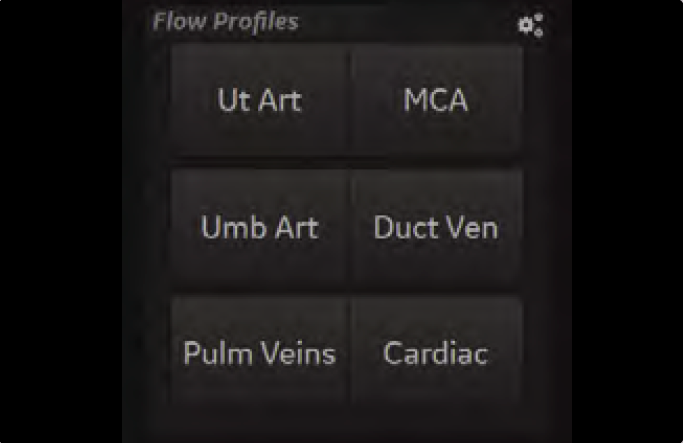683x443 pixels.
Task: Tap the Cardiac button
Action: tap(436, 352)
